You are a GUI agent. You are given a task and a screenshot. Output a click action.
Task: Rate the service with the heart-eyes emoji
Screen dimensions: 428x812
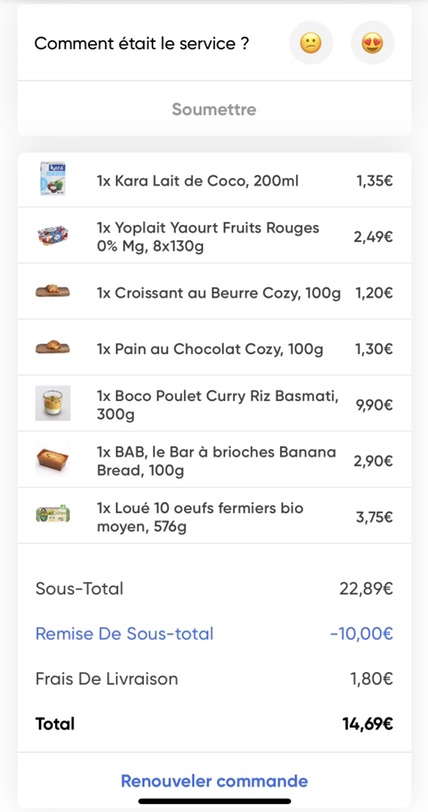click(x=373, y=43)
